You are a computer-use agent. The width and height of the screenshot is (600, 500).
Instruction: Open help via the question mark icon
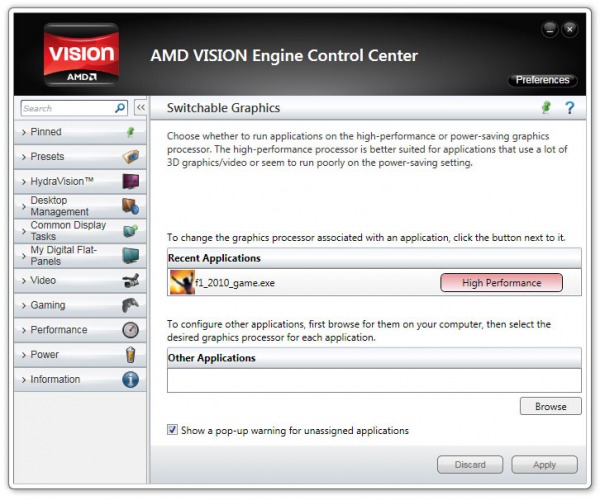(x=570, y=108)
